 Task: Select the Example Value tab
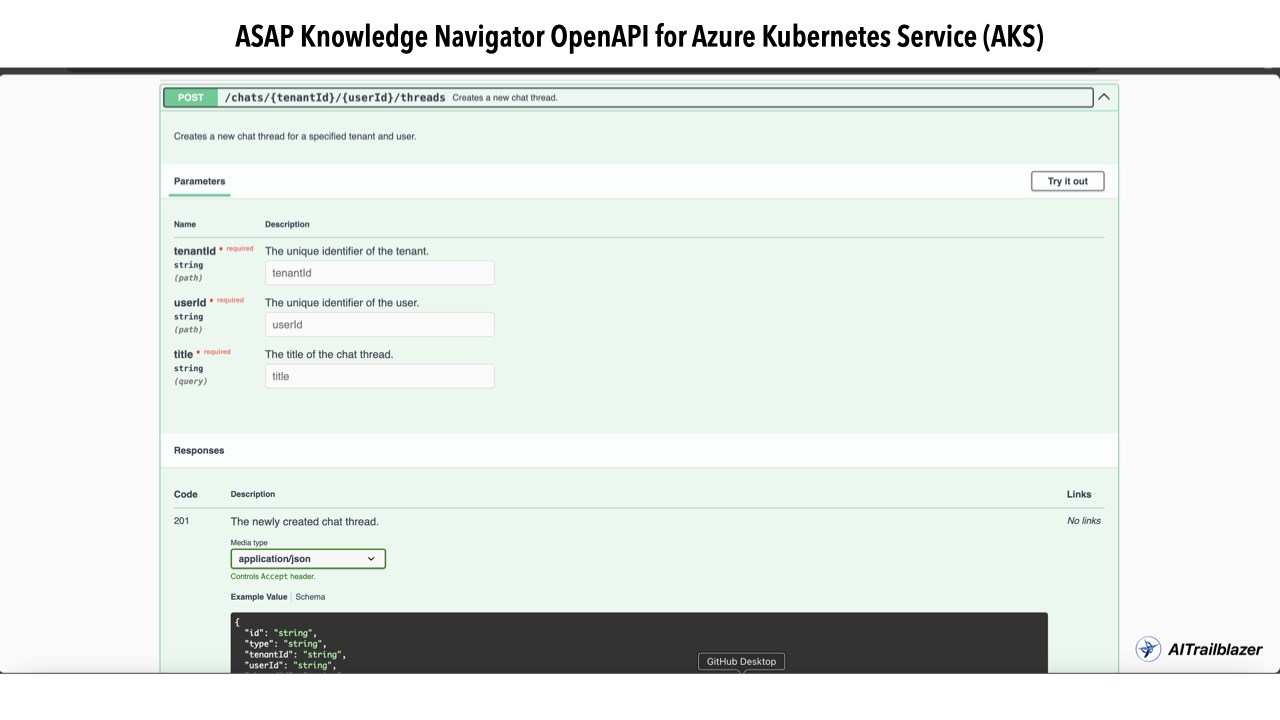[x=259, y=597]
